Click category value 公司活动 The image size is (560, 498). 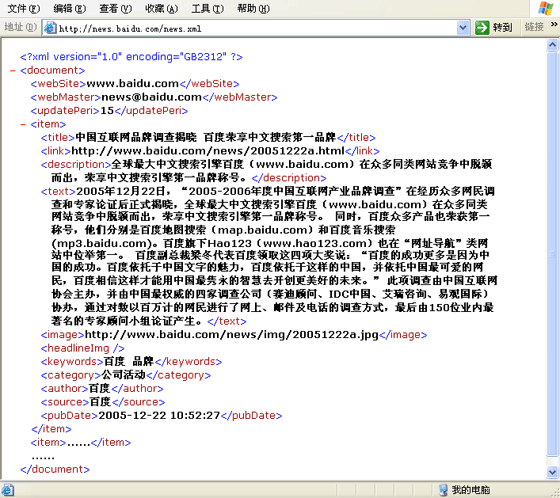tap(124, 375)
